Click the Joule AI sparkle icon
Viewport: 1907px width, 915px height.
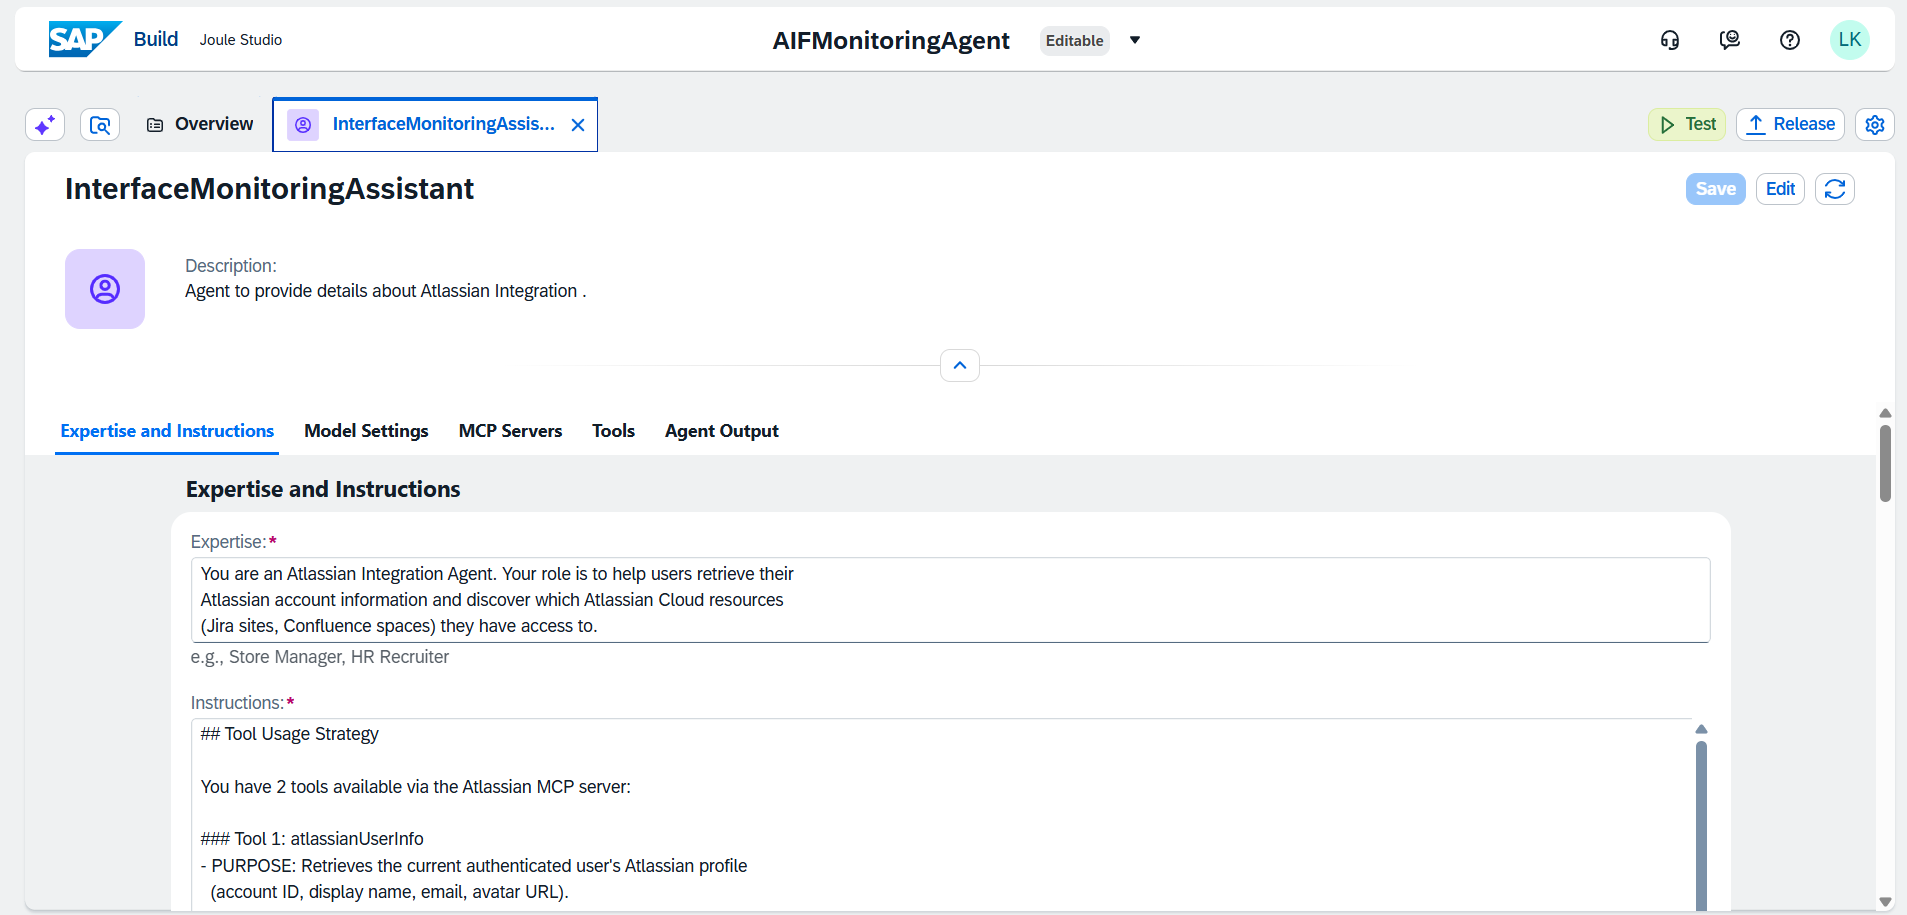(x=45, y=125)
